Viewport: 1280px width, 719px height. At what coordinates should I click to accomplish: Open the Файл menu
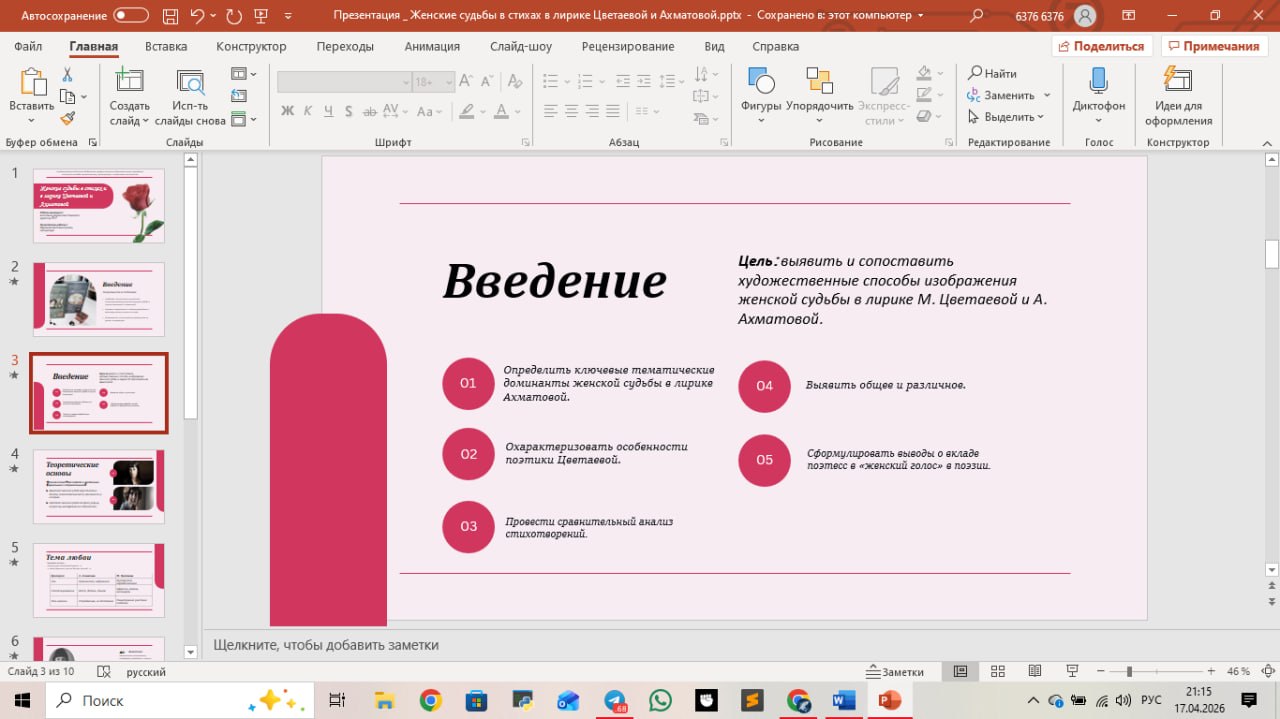click(28, 46)
